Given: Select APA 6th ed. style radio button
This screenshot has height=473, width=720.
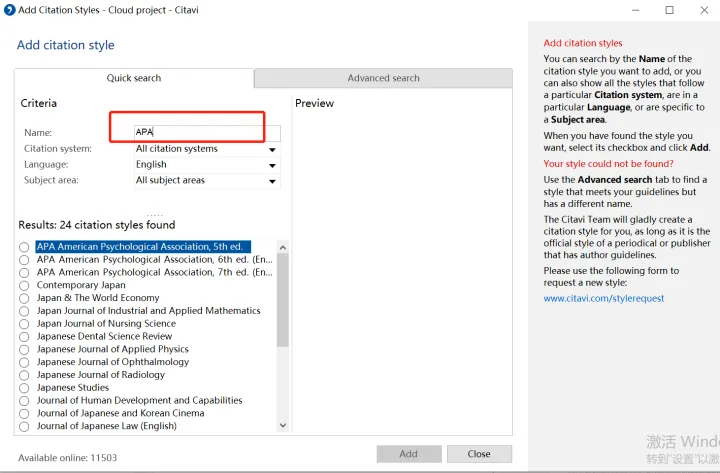Looking at the screenshot, I should [x=24, y=260].
